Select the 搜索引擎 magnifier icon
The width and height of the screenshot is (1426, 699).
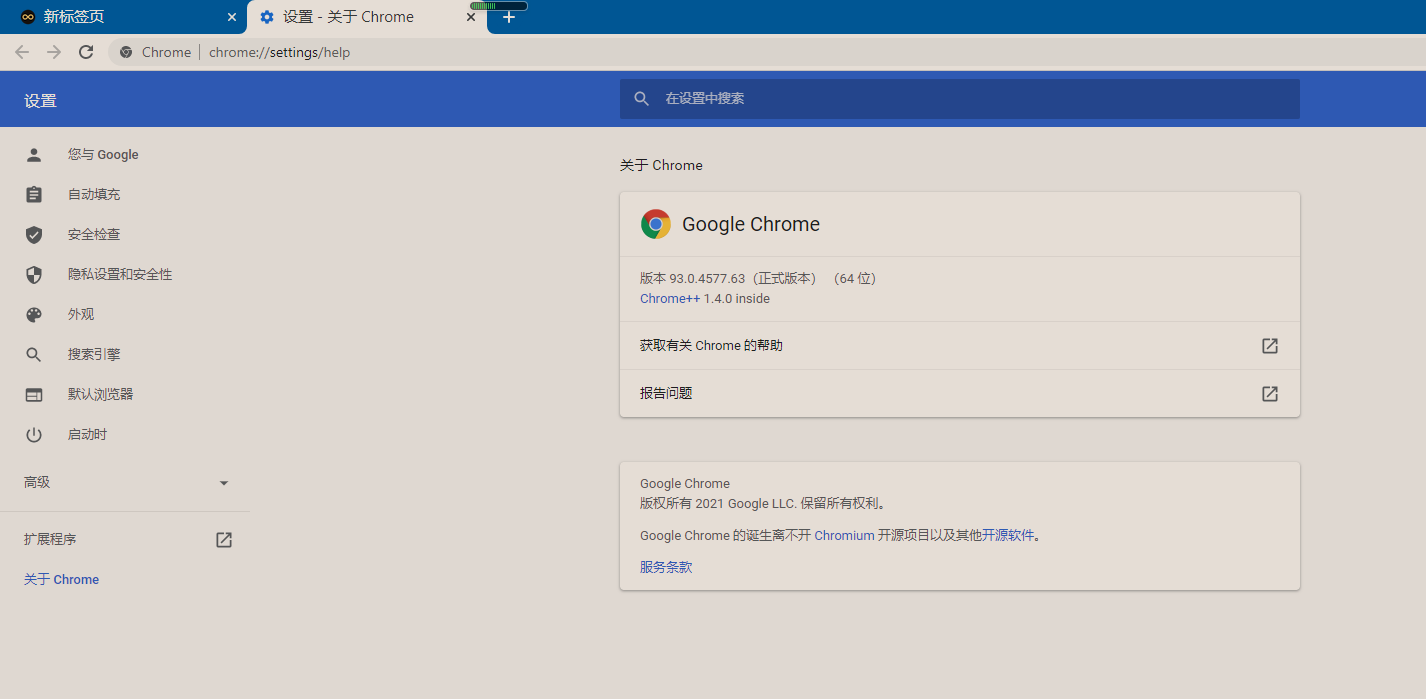(33, 354)
